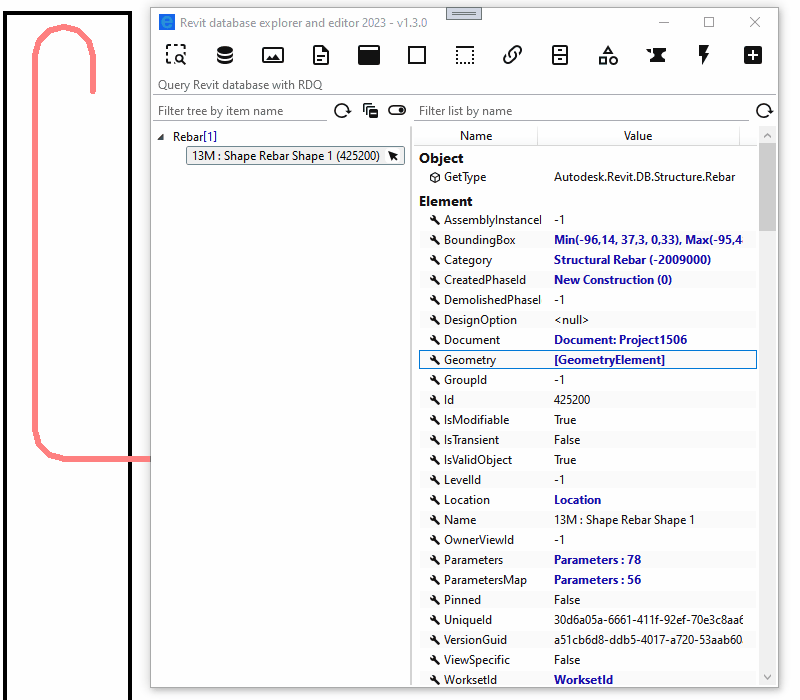Open the New Construction (0) phase link
Image resolution: width=800 pixels, height=700 pixels.
coord(613,280)
